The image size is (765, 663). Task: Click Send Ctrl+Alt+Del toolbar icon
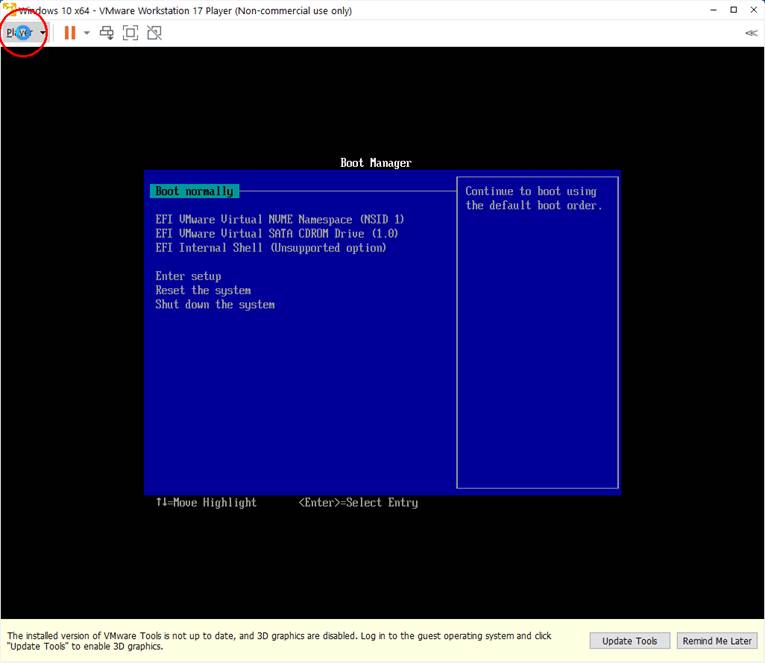tap(107, 33)
